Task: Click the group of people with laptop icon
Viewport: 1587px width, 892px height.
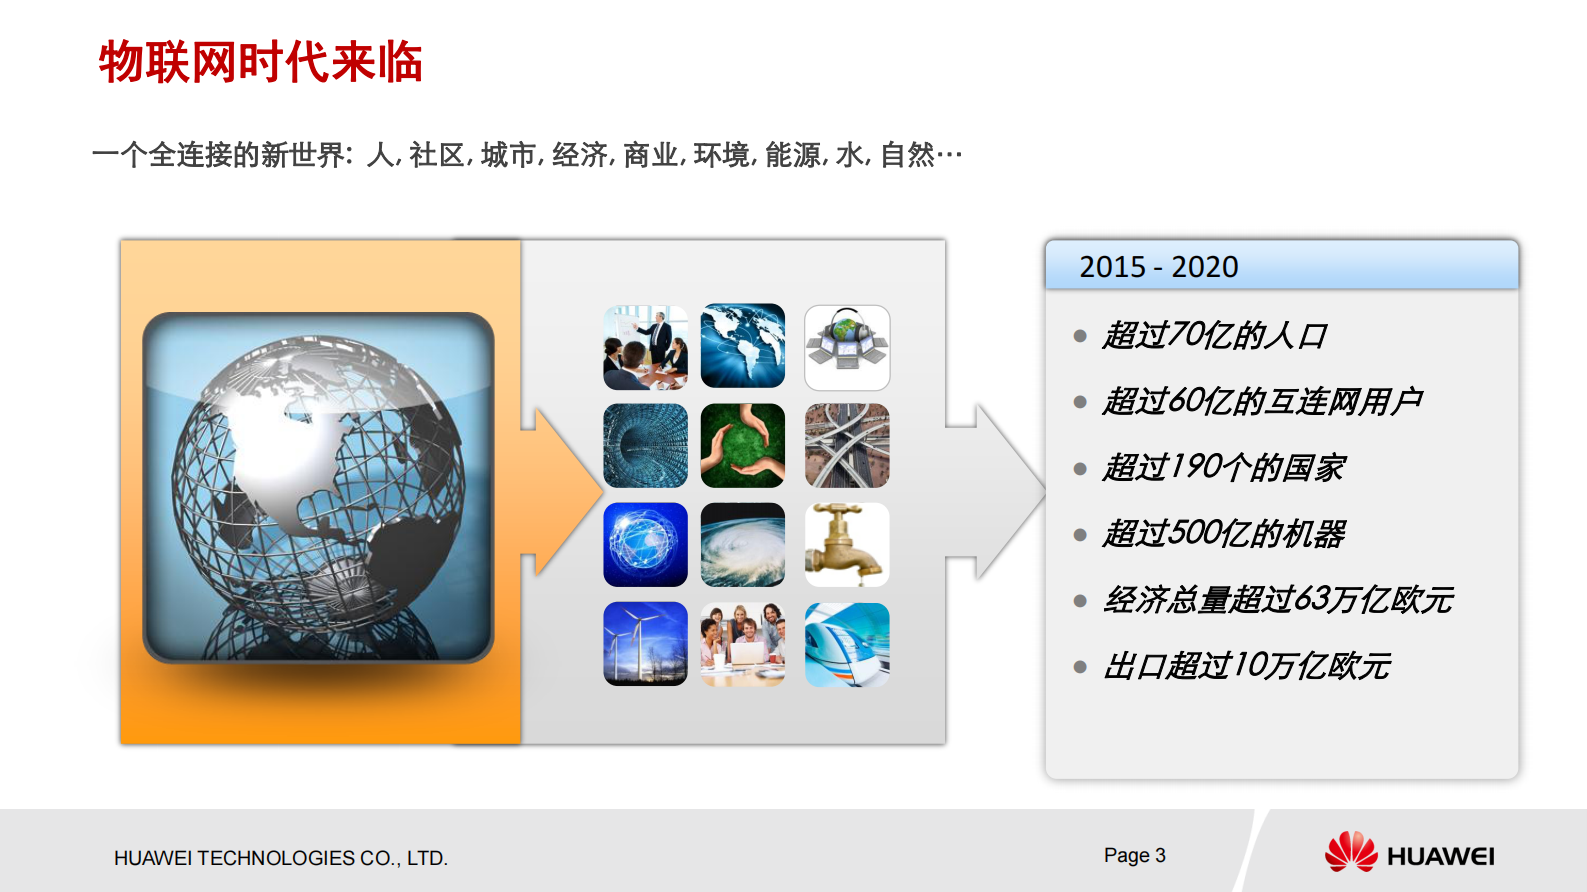Action: point(743,644)
